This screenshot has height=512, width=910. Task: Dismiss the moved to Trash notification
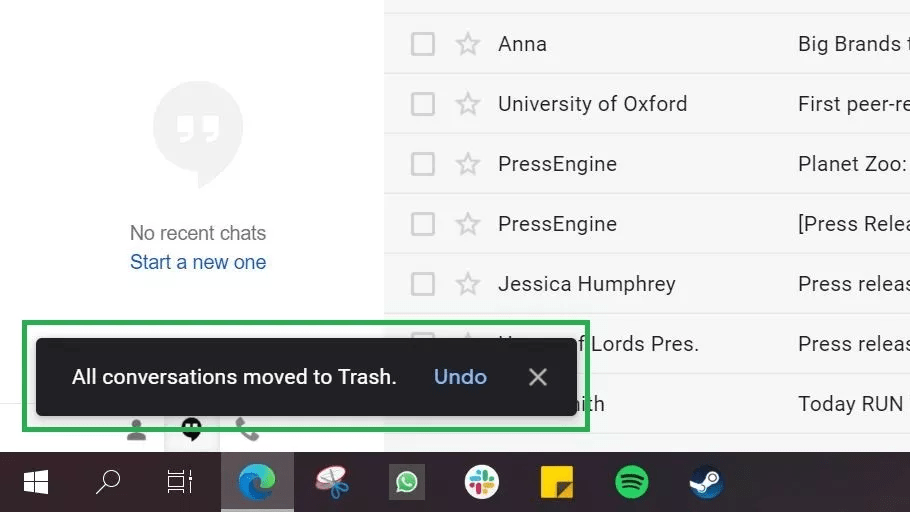538,377
